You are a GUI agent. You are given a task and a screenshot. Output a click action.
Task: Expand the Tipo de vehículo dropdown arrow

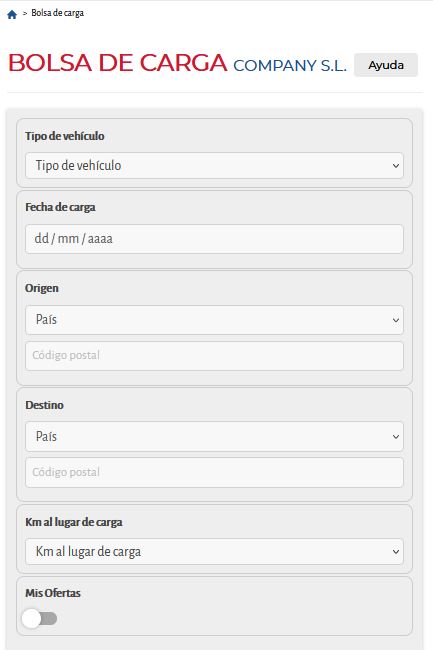pyautogui.click(x=396, y=166)
